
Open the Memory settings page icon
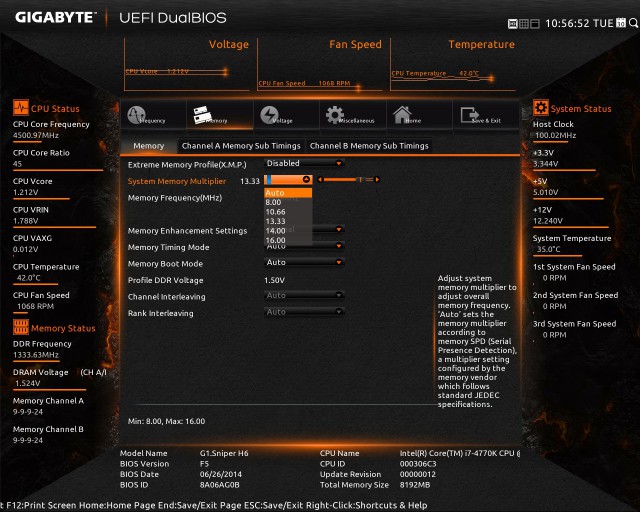point(220,115)
